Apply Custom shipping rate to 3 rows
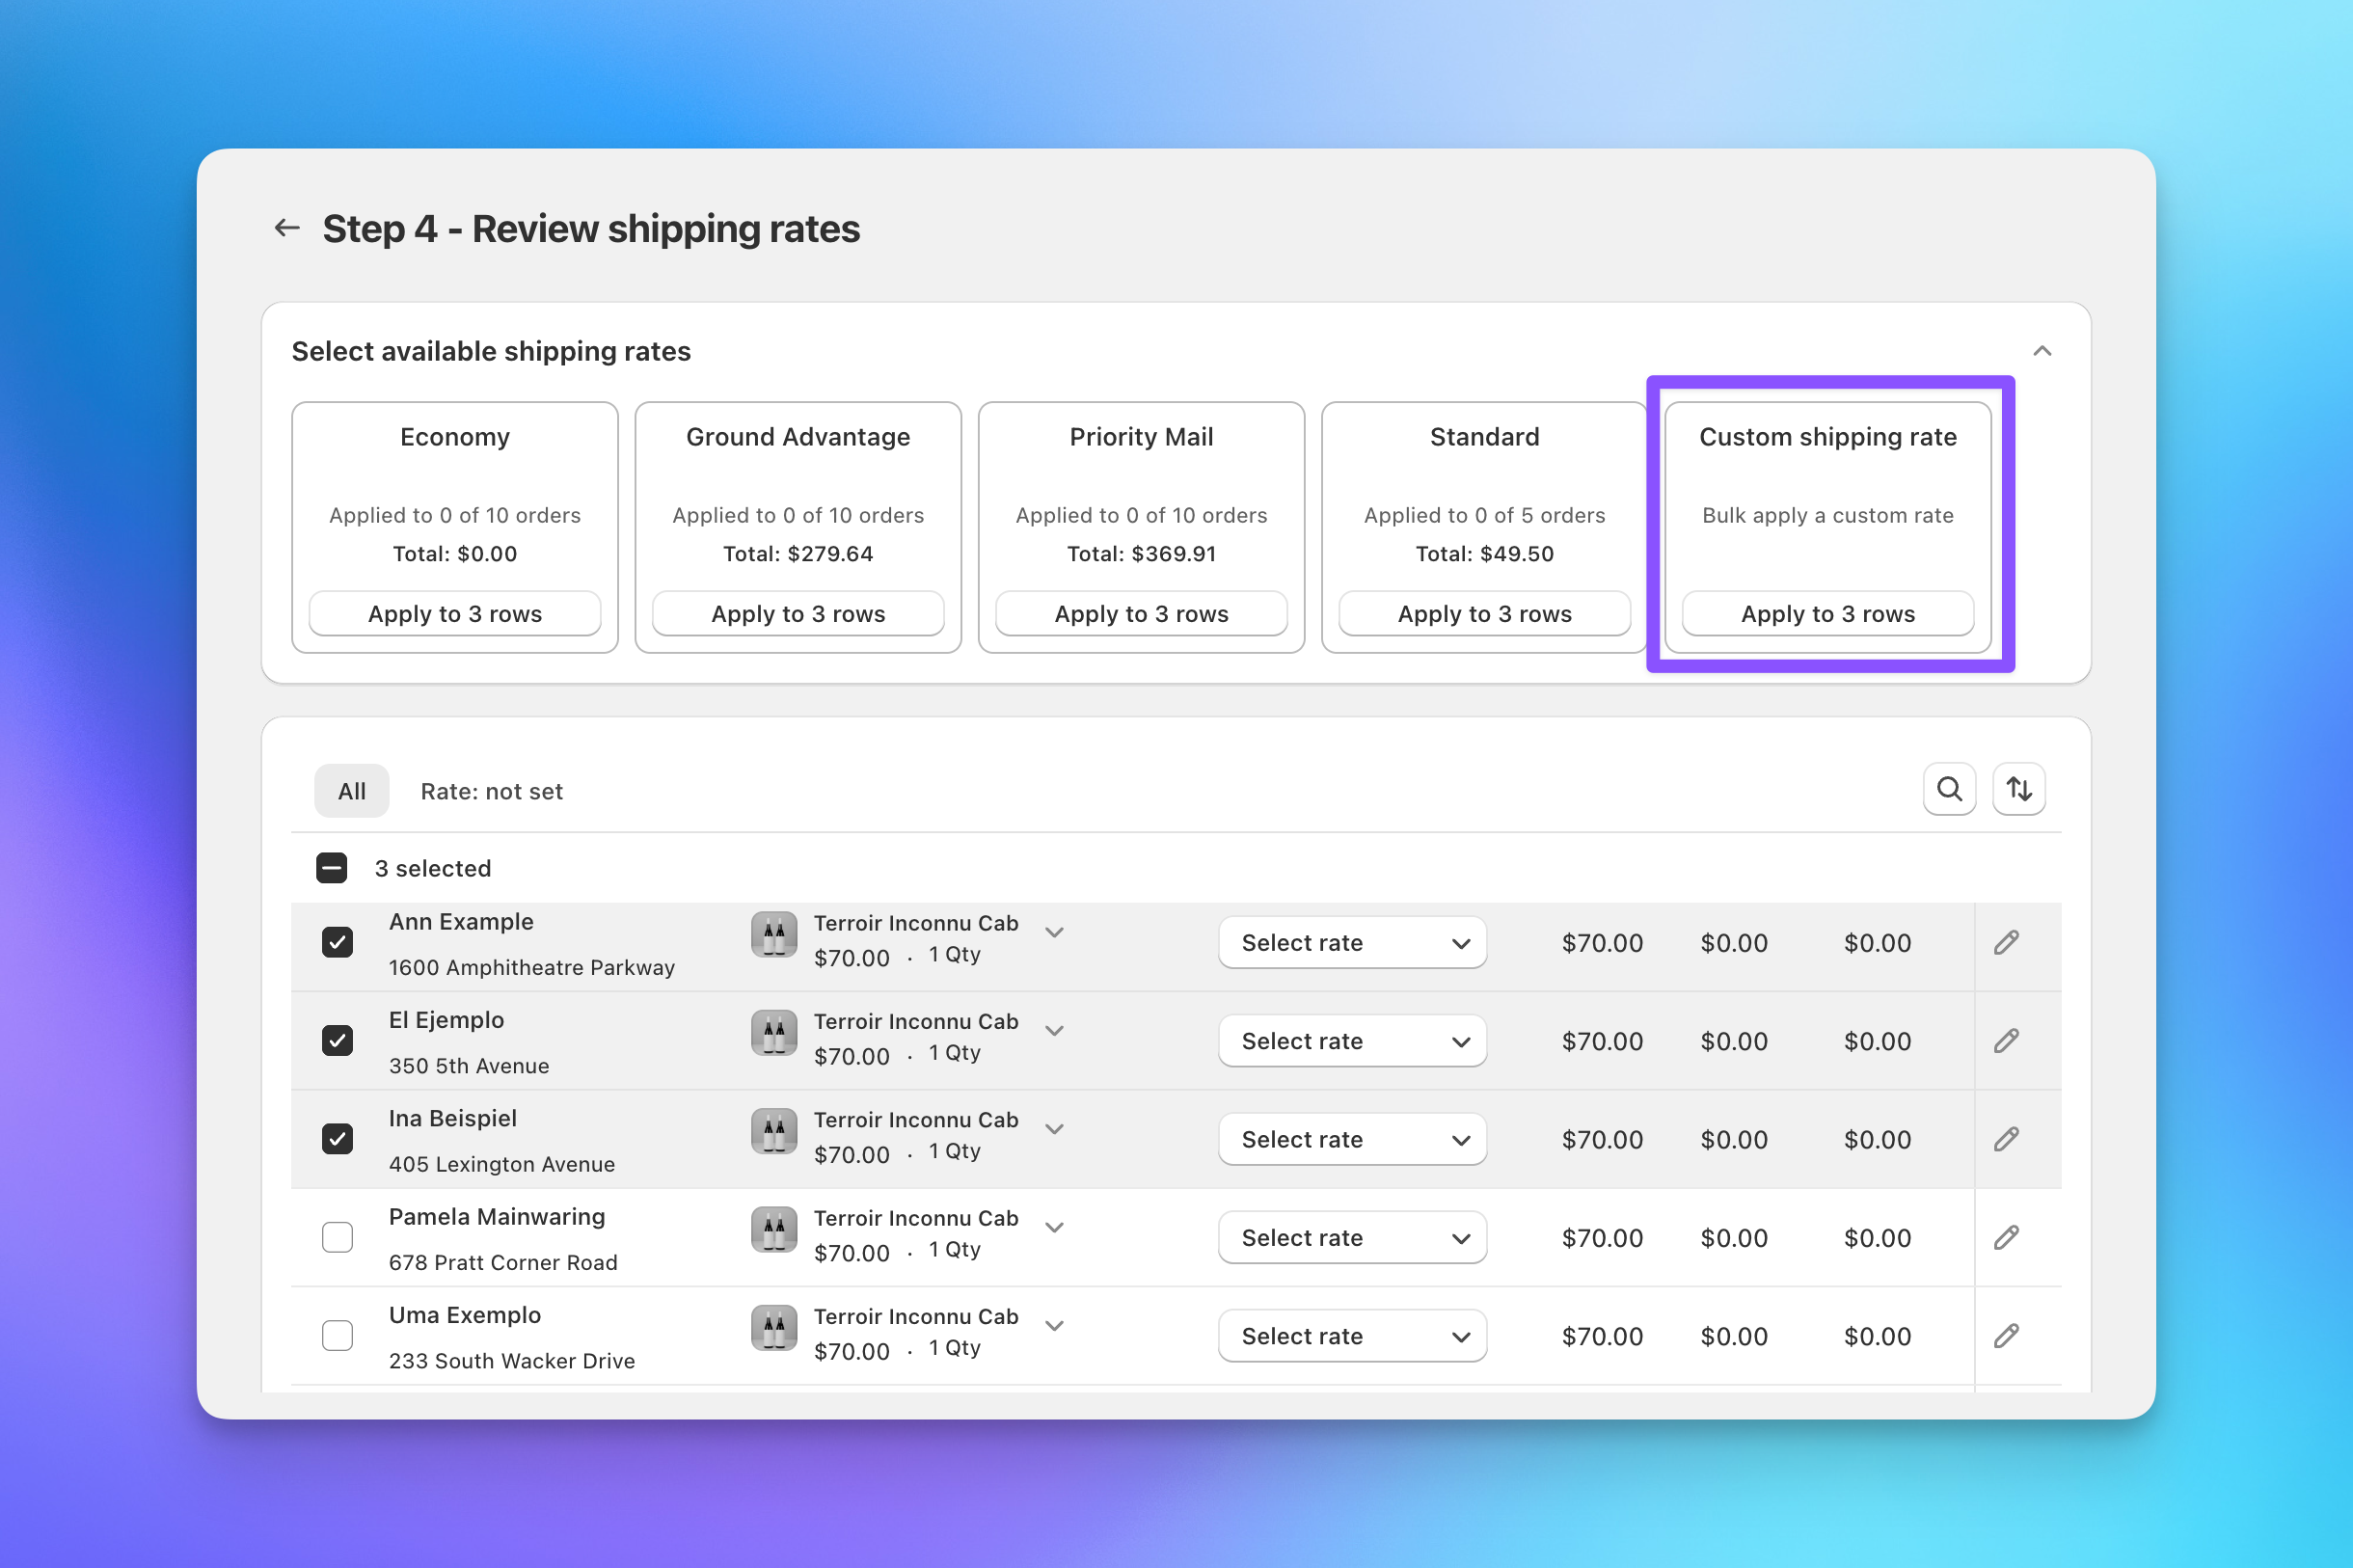The height and width of the screenshot is (1568, 2353). (x=1827, y=613)
